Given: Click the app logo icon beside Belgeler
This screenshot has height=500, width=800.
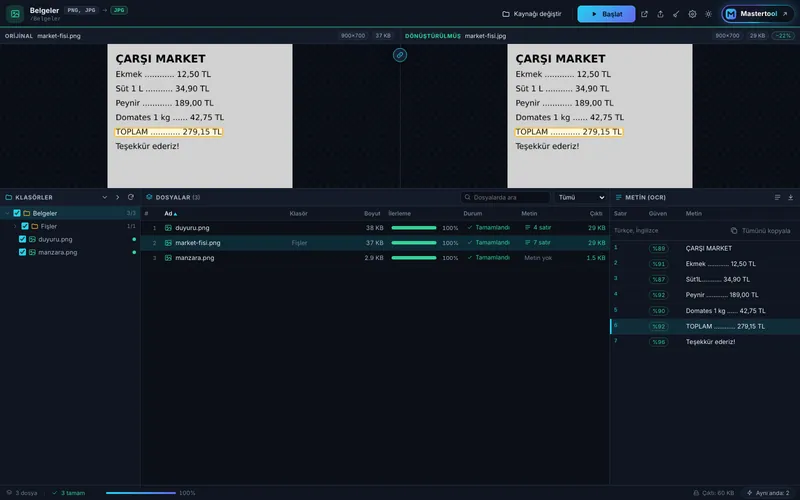Looking at the screenshot, I should 15,14.
